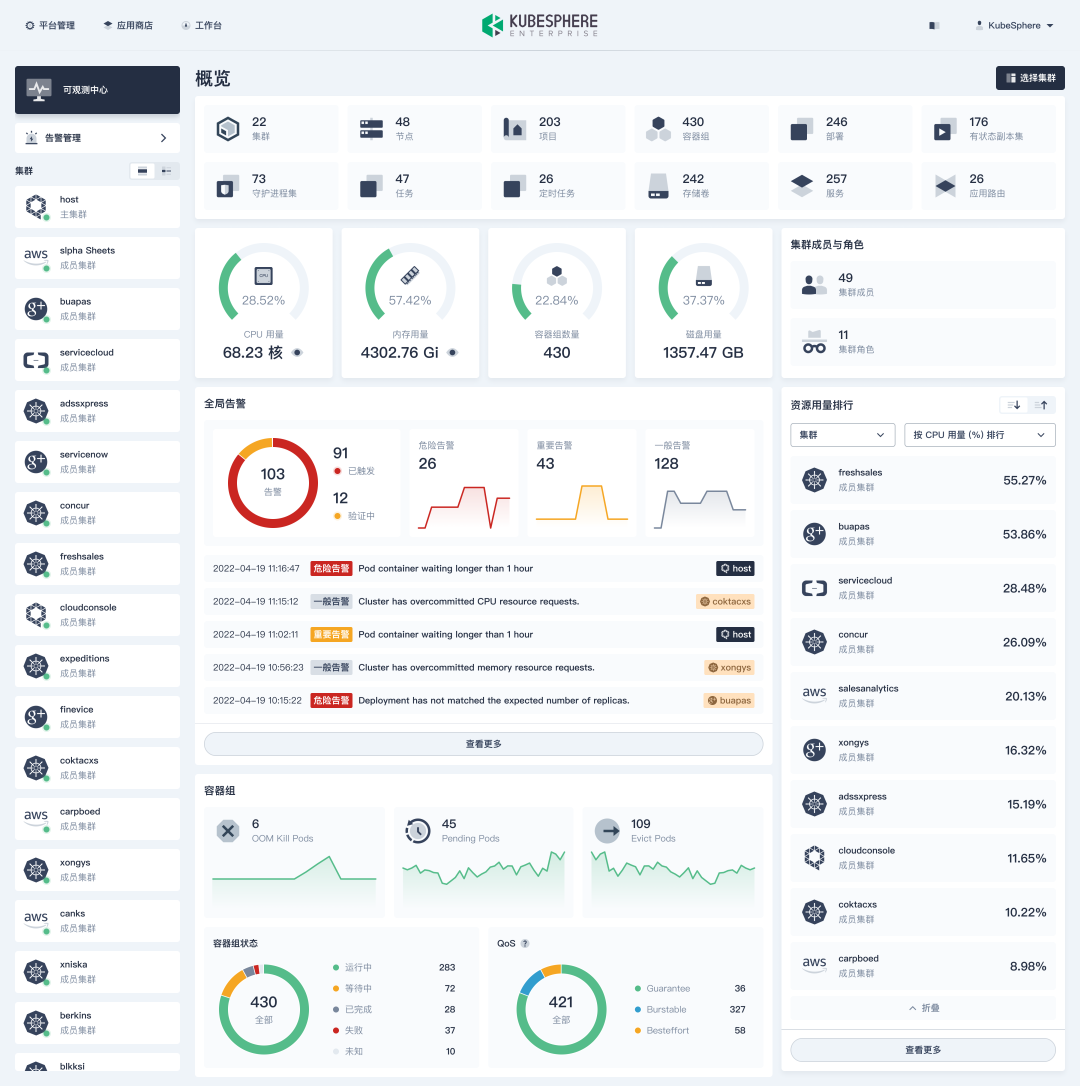Click the 103 alerts donut chart
Viewport: 1080px width, 1086px height.
pyautogui.click(x=272, y=482)
